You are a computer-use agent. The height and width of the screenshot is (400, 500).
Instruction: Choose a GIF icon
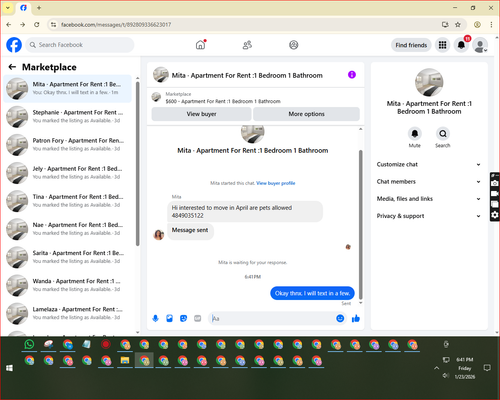pos(198,319)
